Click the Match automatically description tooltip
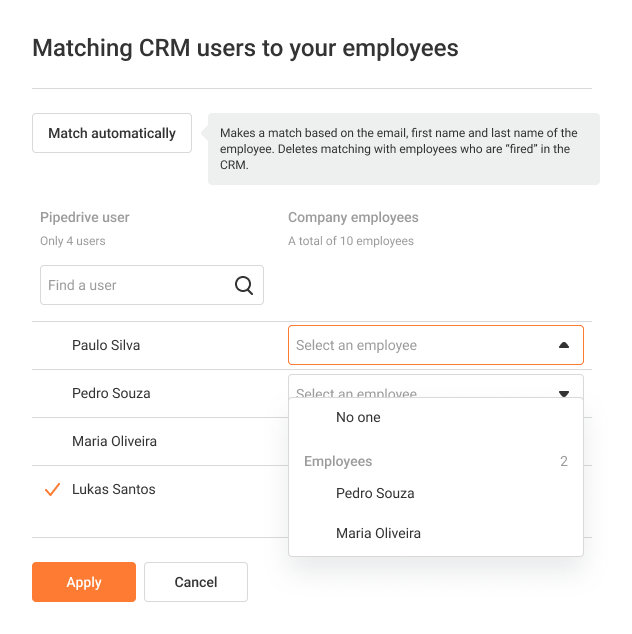This screenshot has height=634, width=632. point(404,149)
